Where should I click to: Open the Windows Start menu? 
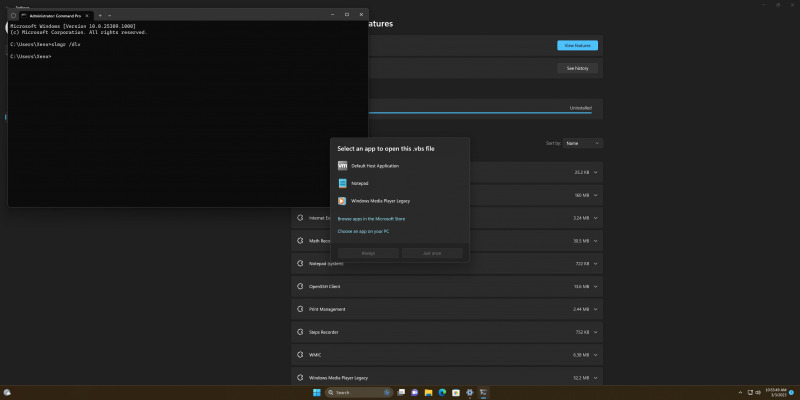[x=317, y=392]
